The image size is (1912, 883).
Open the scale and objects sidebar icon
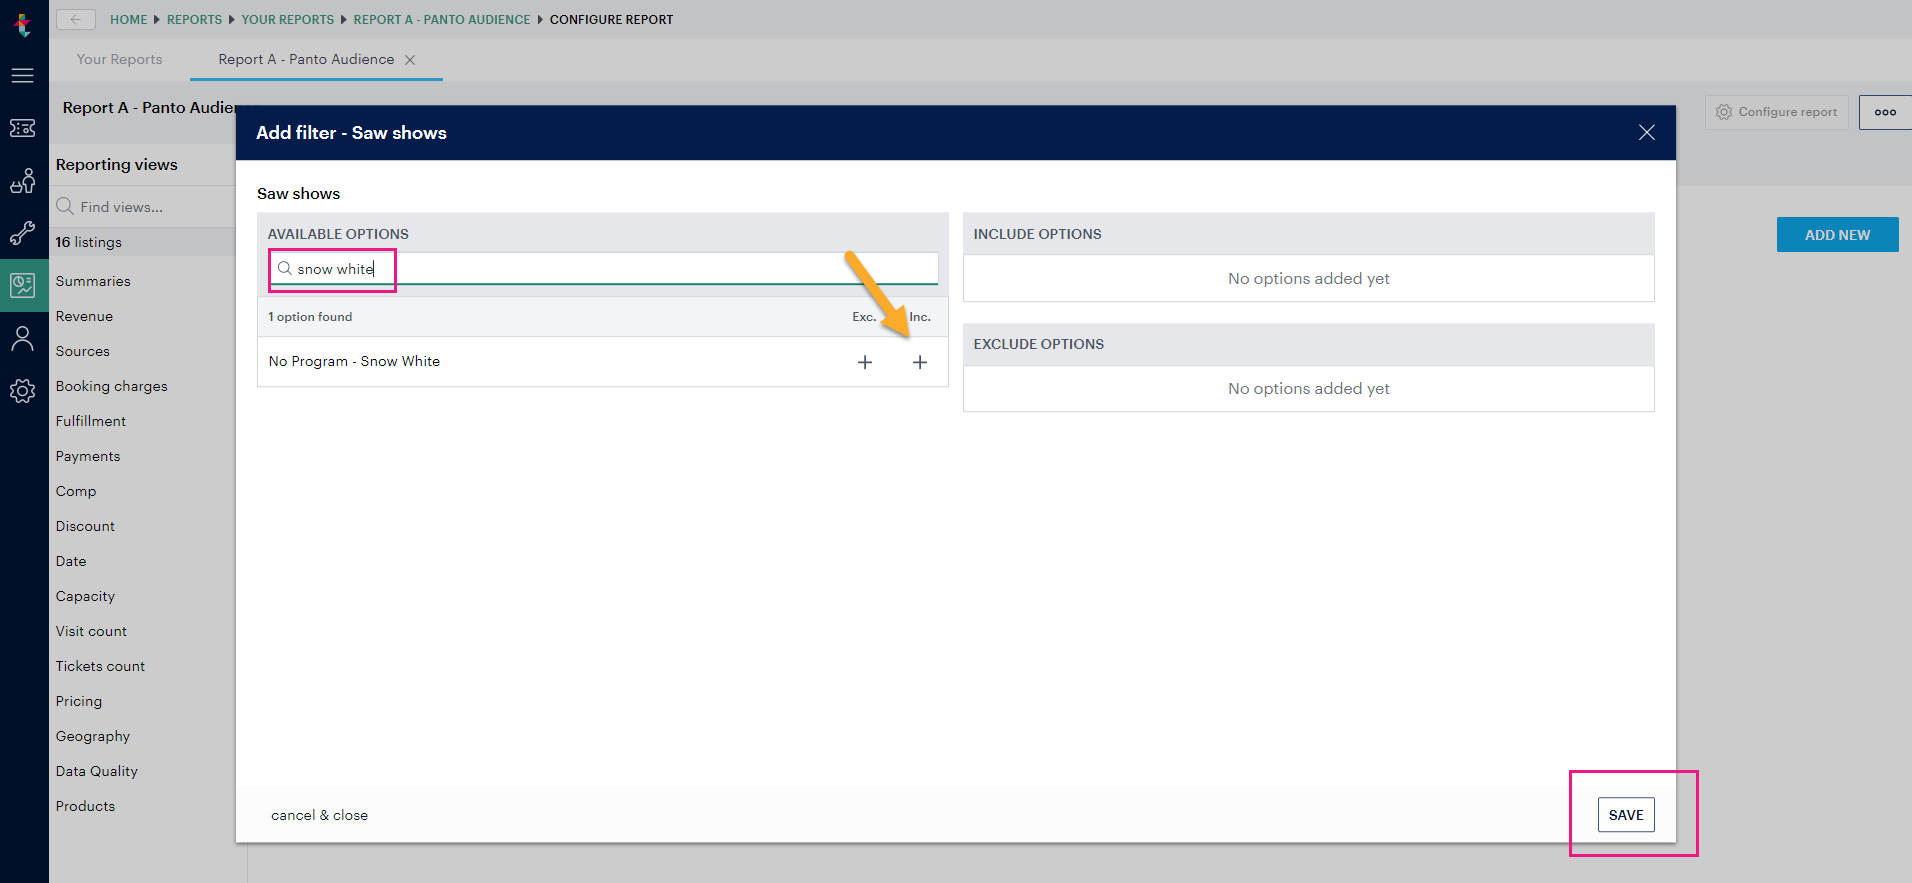pyautogui.click(x=23, y=181)
